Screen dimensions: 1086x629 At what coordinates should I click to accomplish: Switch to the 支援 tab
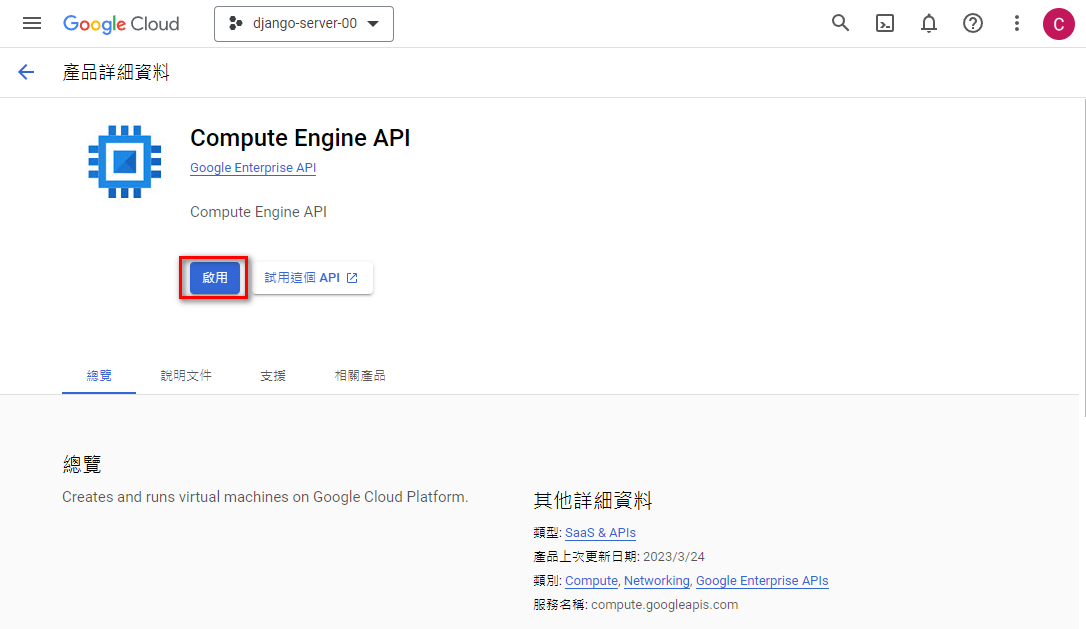tap(273, 375)
